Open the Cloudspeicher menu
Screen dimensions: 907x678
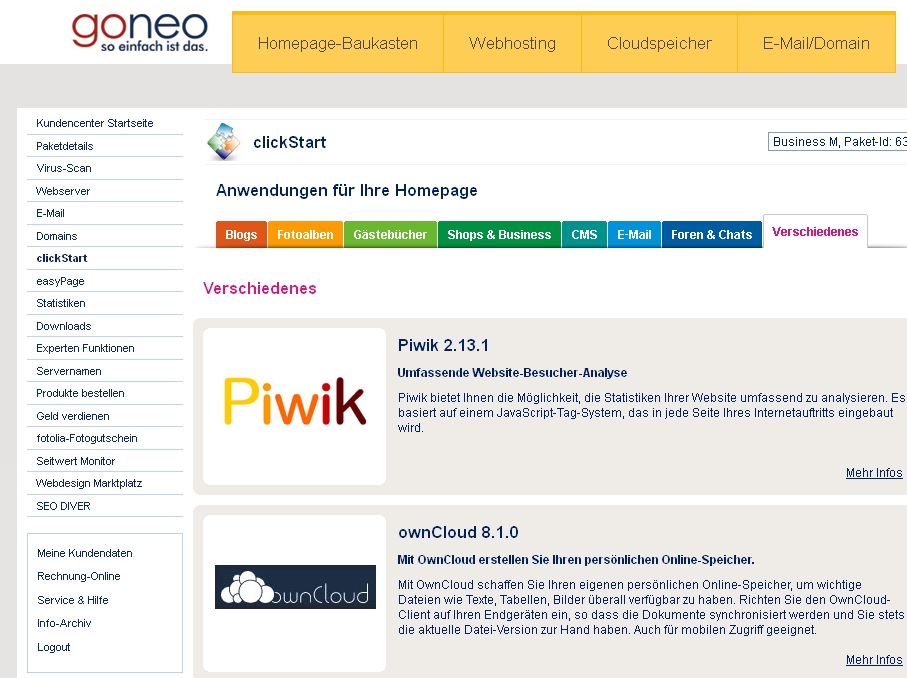pos(659,43)
